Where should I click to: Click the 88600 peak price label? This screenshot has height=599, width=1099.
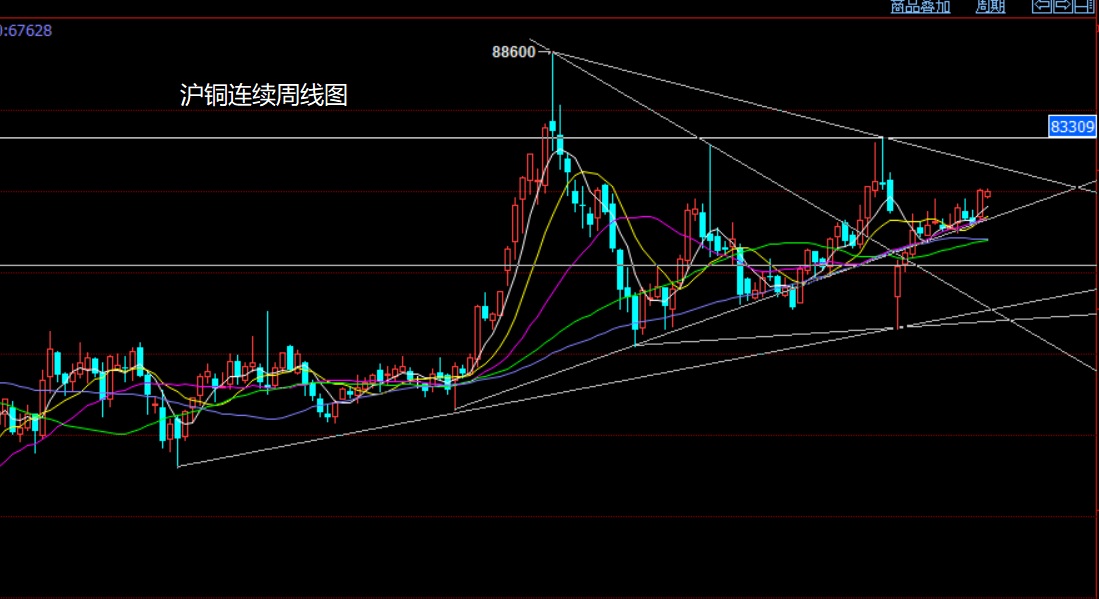click(514, 52)
